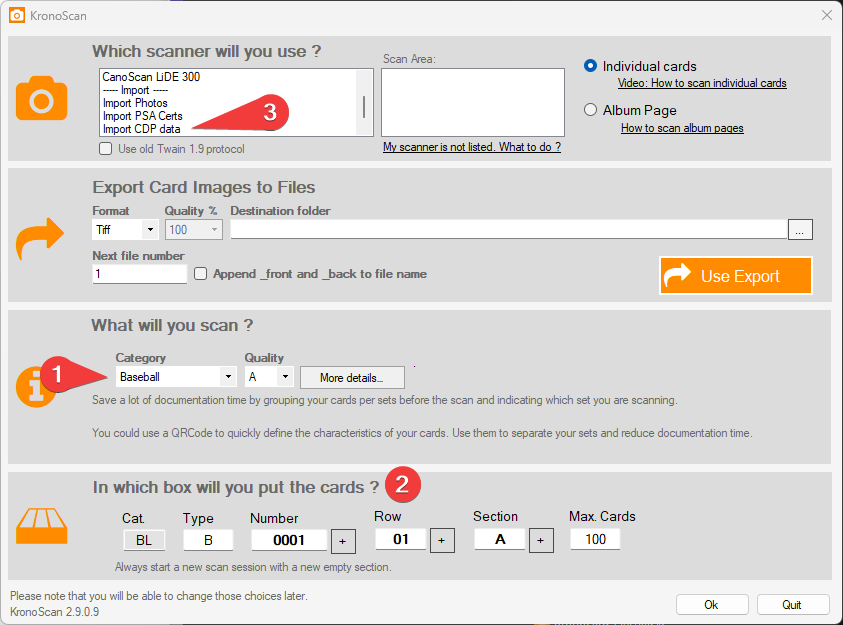Screen dimensions: 843x625
Task: Increment the Row value with plus button
Action: [440, 540]
